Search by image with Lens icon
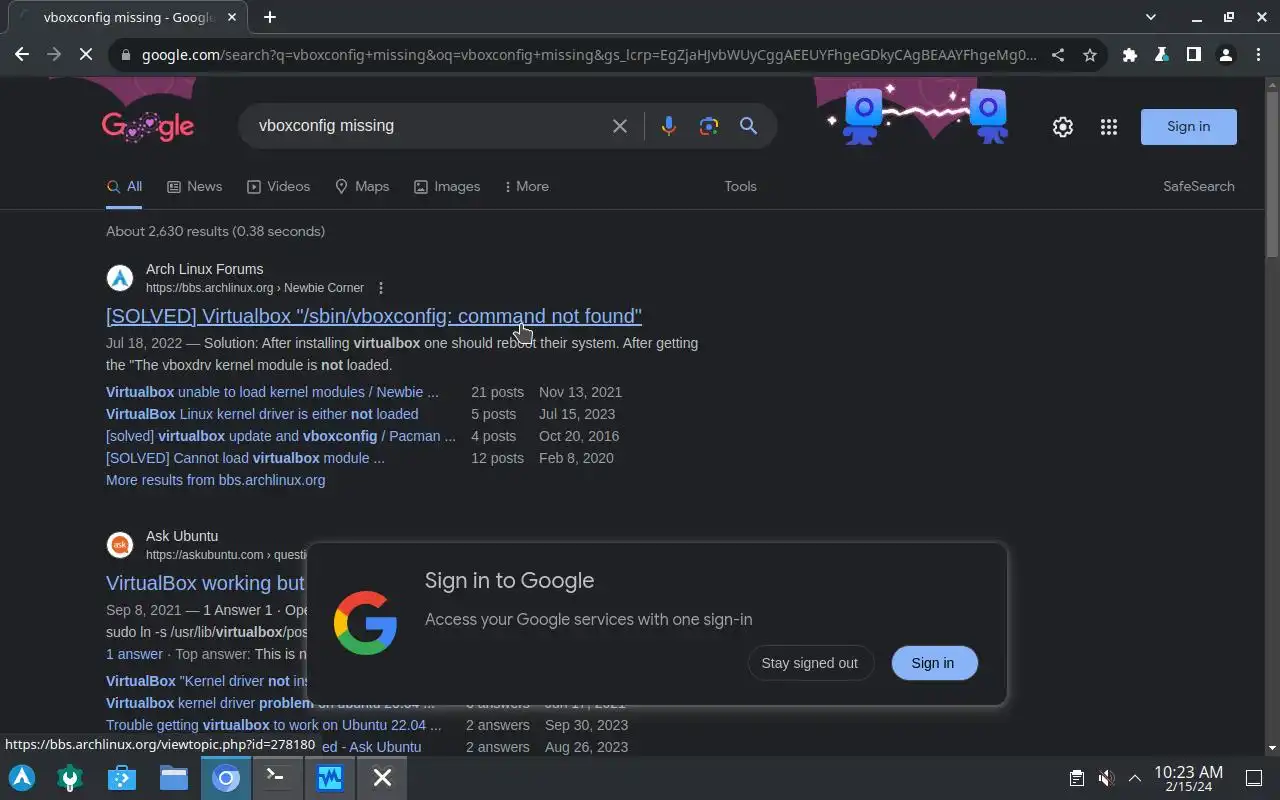1280x800 pixels. point(709,126)
